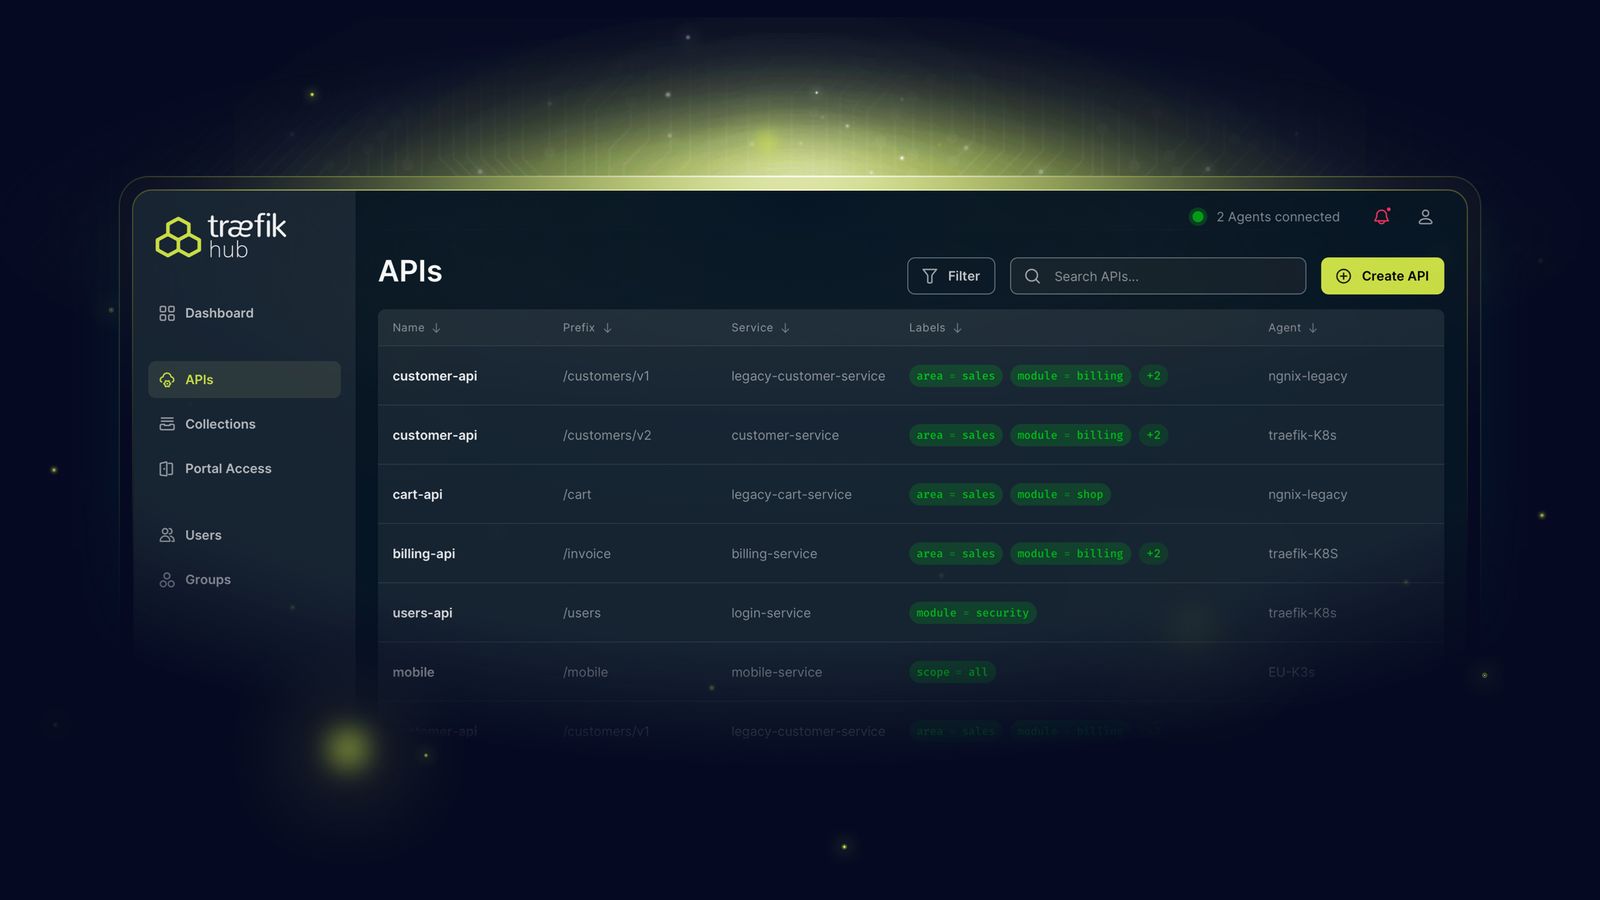Viewport: 1600px width, 900px height.
Task: Expand hidden labels with the +2 chip on customer-api
Action: click(1152, 375)
